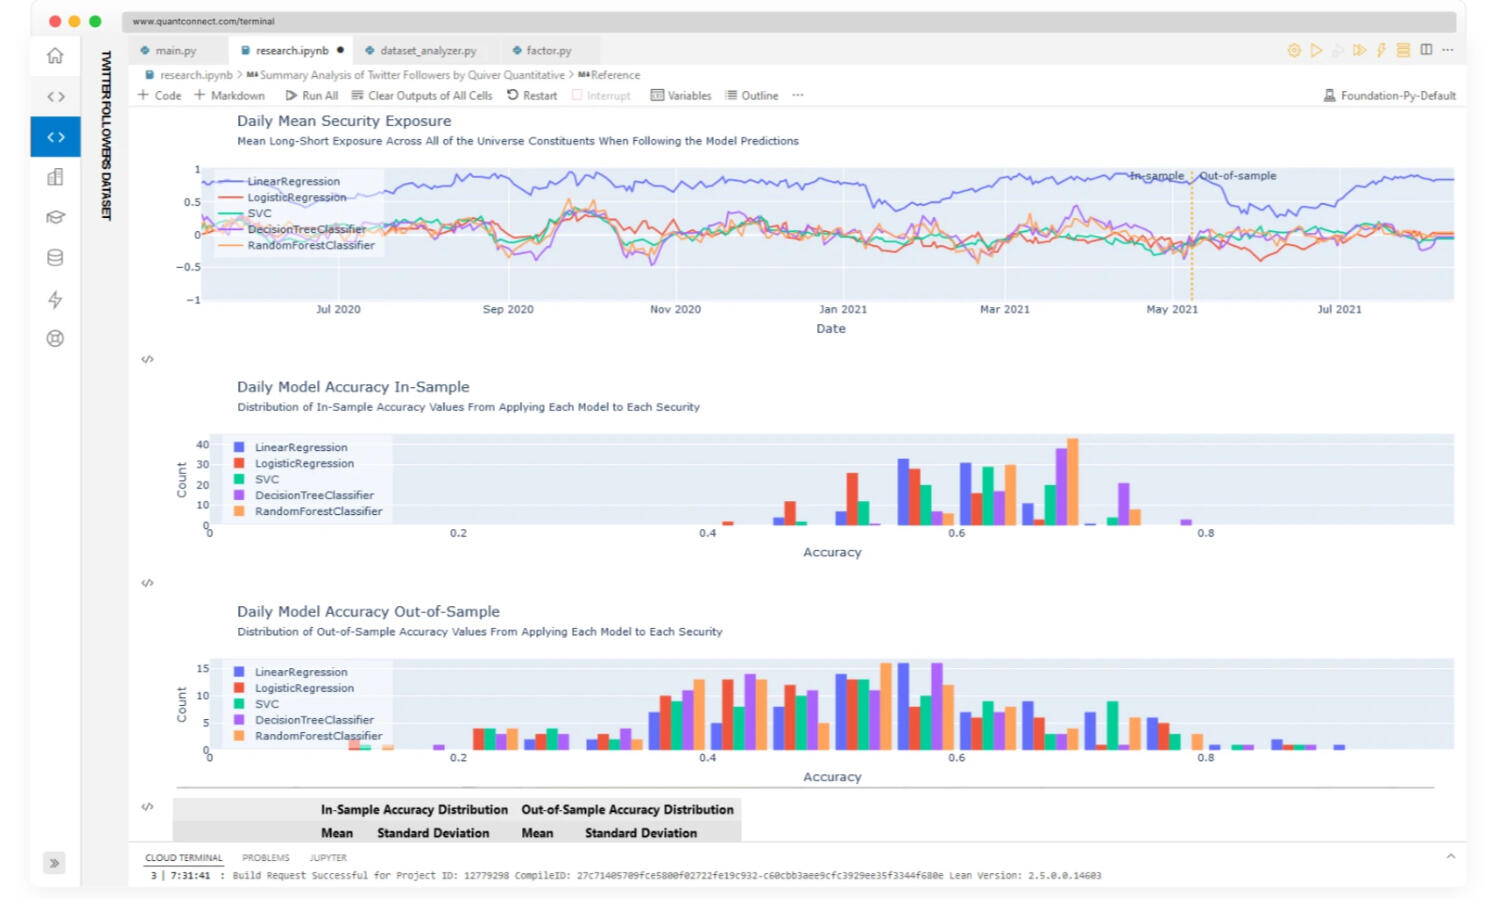Switch to the dataset_analyzer.py tab
This screenshot has width=1498, height=899.
(427, 51)
